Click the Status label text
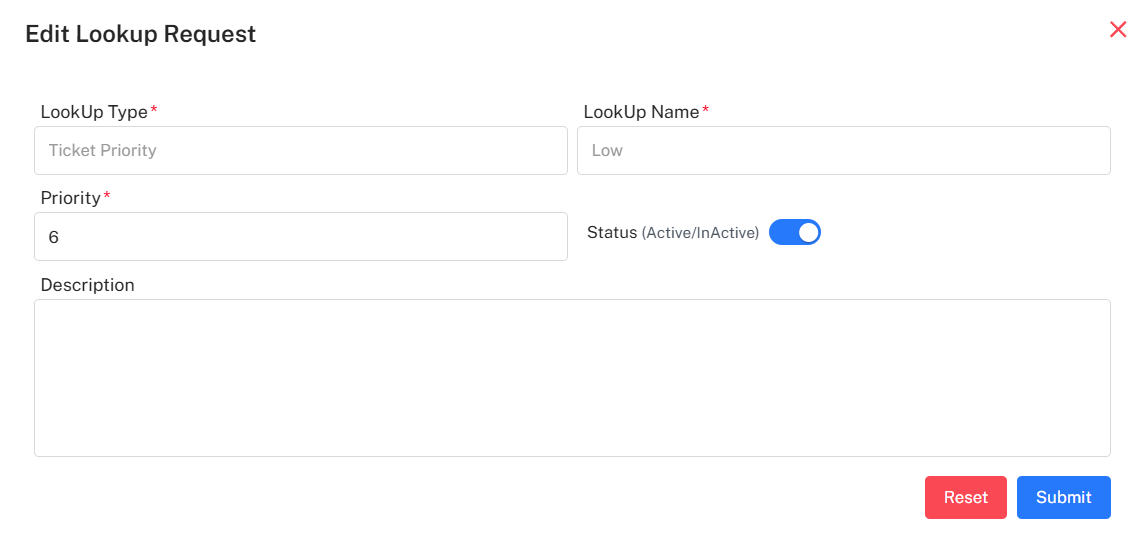This screenshot has width=1147, height=553. coord(611,232)
